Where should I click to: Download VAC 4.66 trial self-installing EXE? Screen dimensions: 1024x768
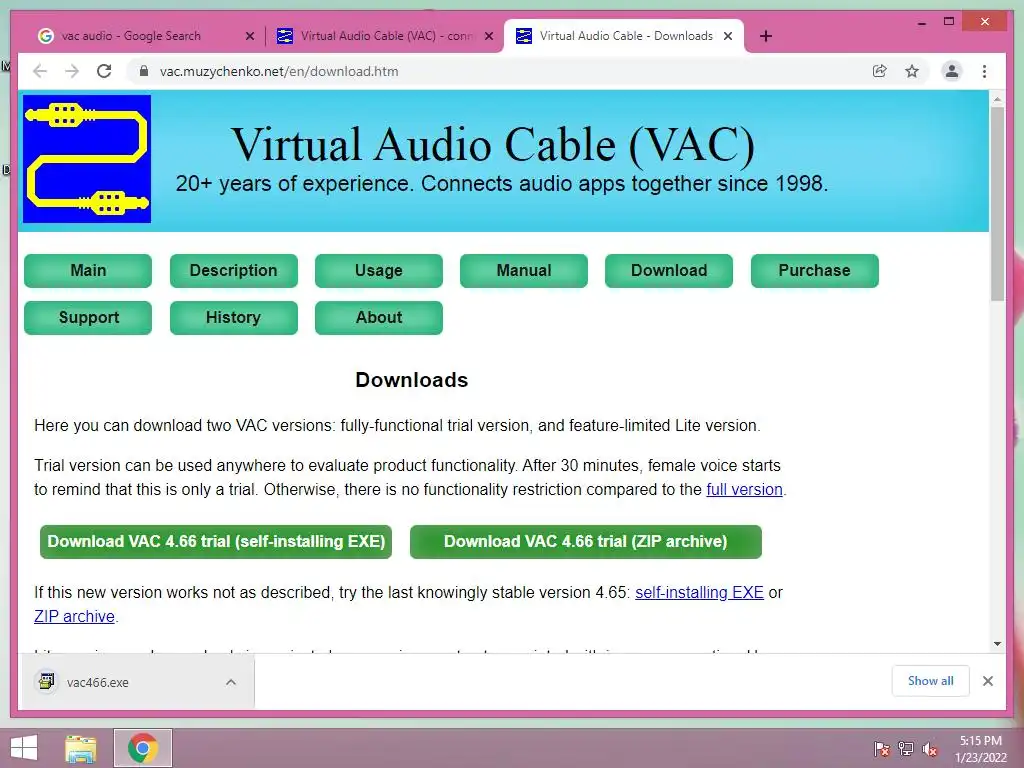(216, 541)
